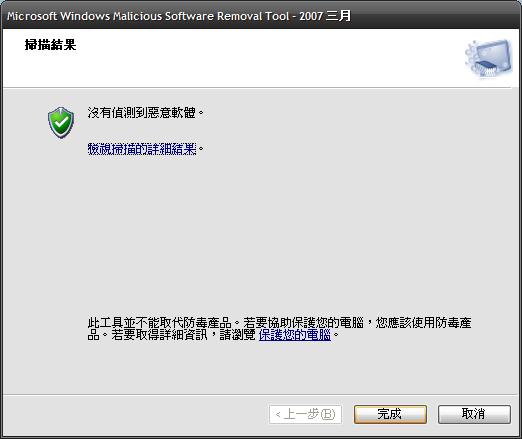Image resolution: width=522 pixels, height=439 pixels.
Task: Finish the wizard with 完成
Action: coord(390,414)
